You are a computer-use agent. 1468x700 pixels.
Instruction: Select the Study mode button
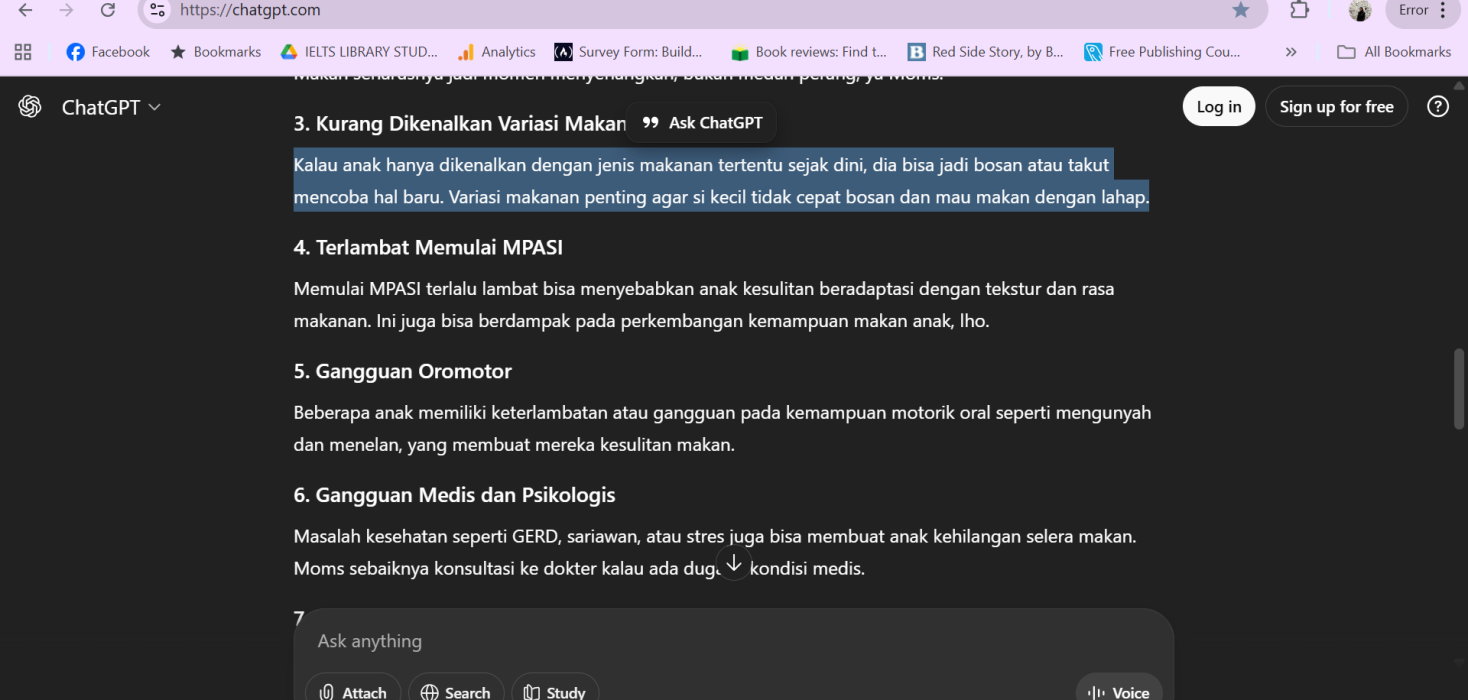[x=555, y=691]
